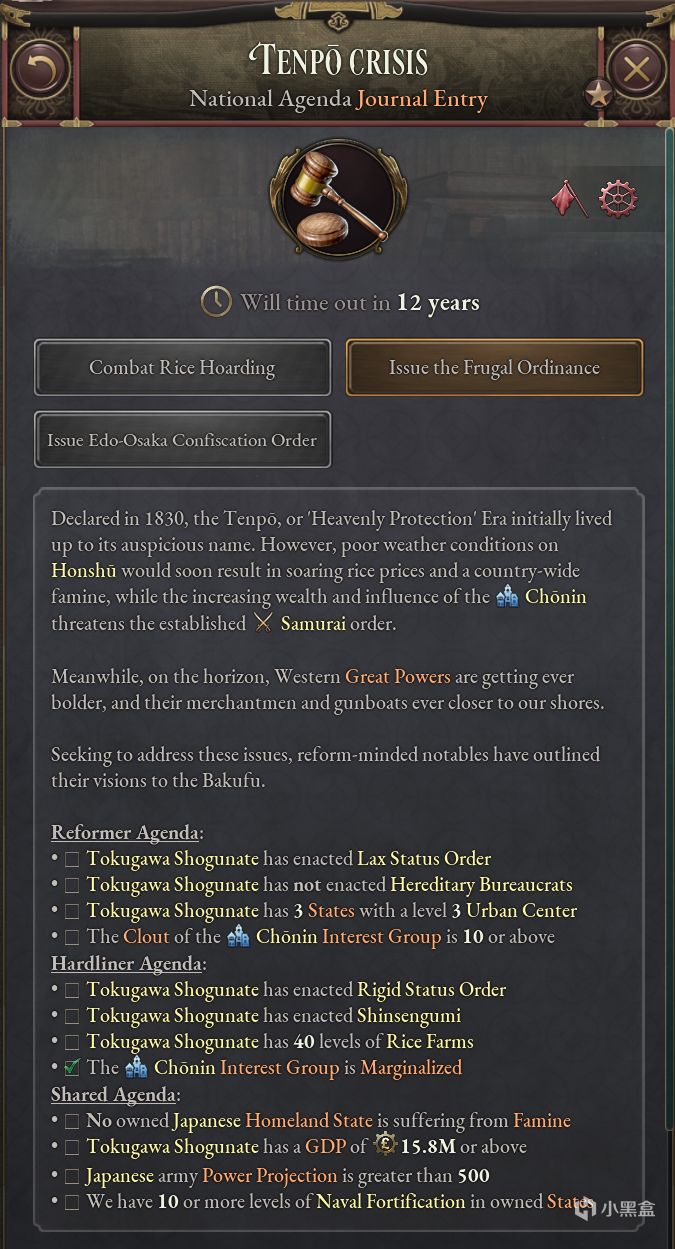The height and width of the screenshot is (1249, 675).
Task: Click crossed swords Samurai icon
Action: (x=263, y=623)
